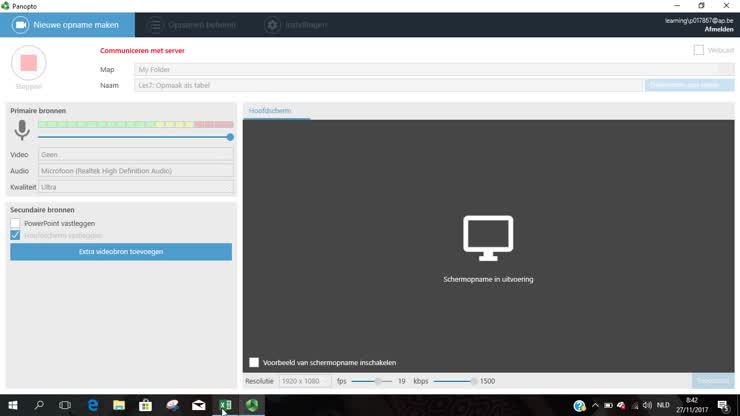Open Microsoft Edge from the taskbar
Image resolution: width=740 pixels, height=416 pixels.
pos(92,405)
